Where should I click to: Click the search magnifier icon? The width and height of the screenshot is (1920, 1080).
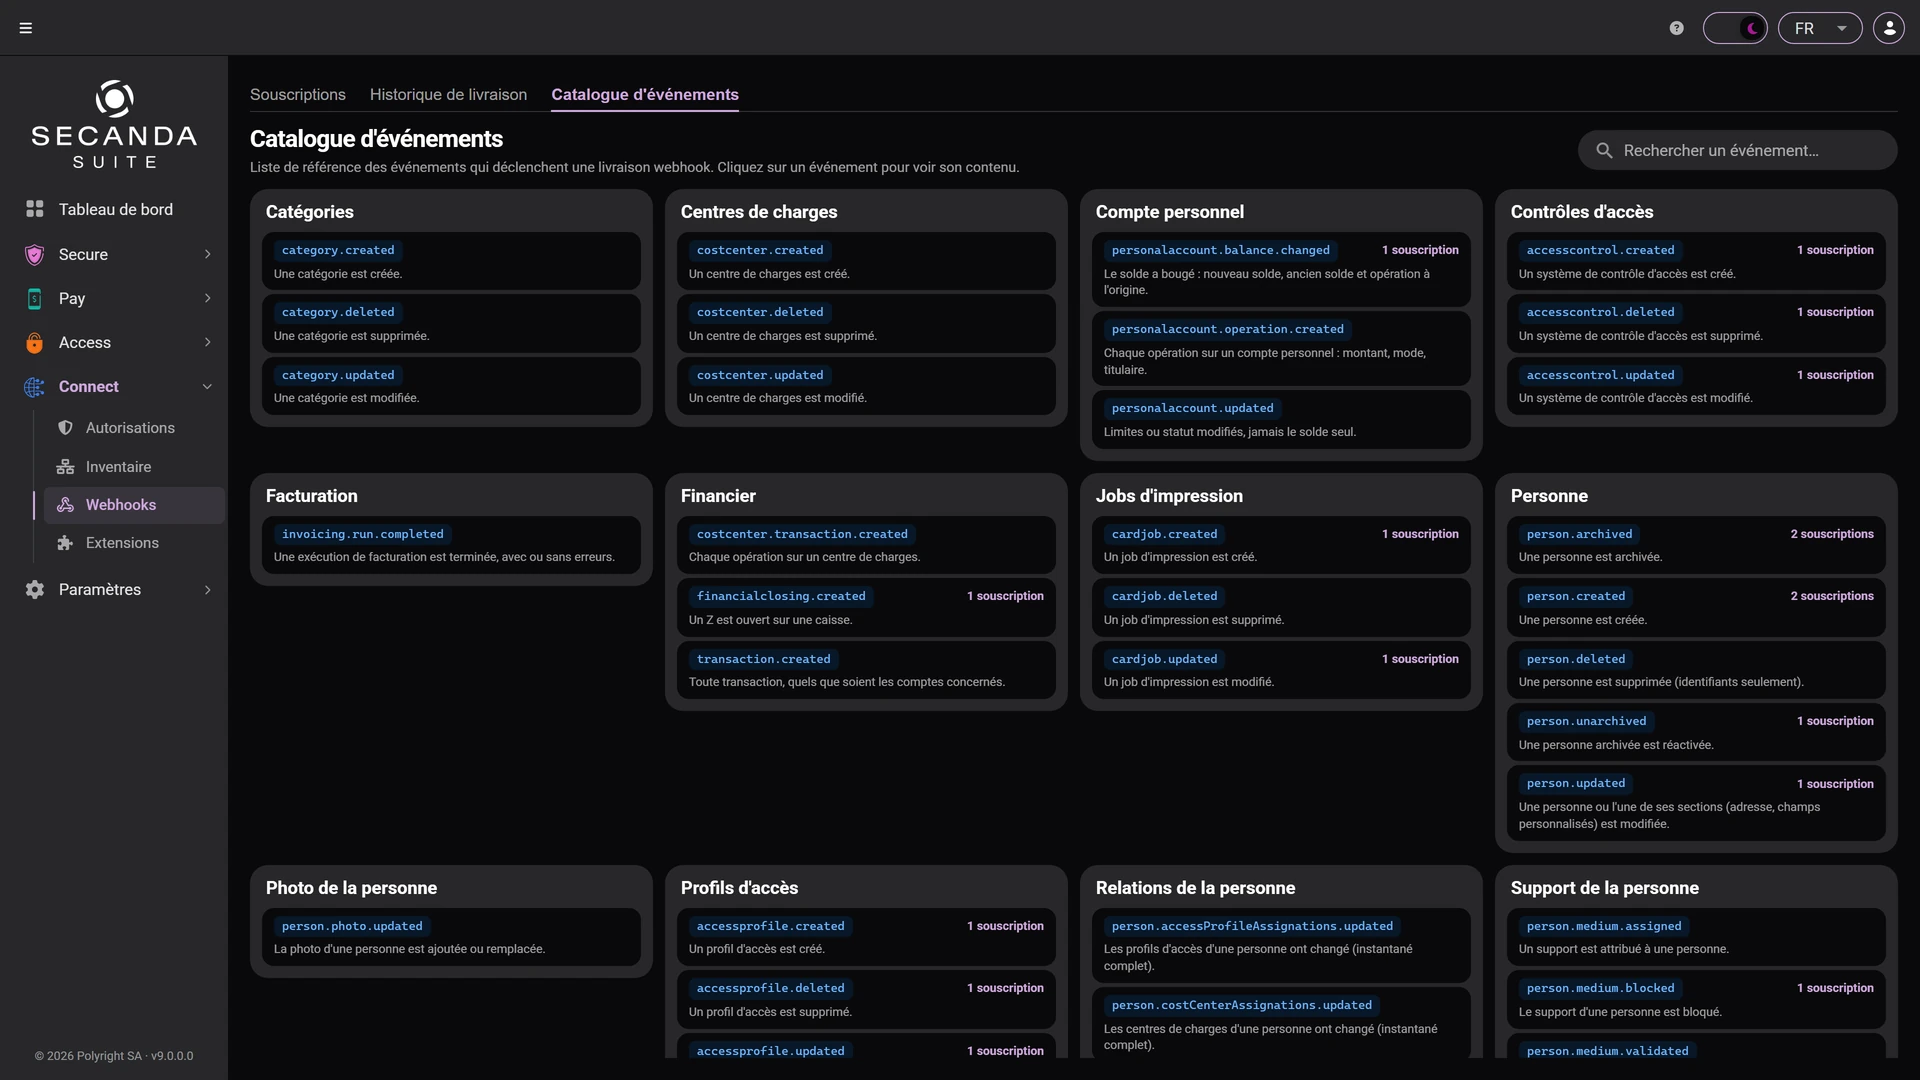click(1604, 150)
